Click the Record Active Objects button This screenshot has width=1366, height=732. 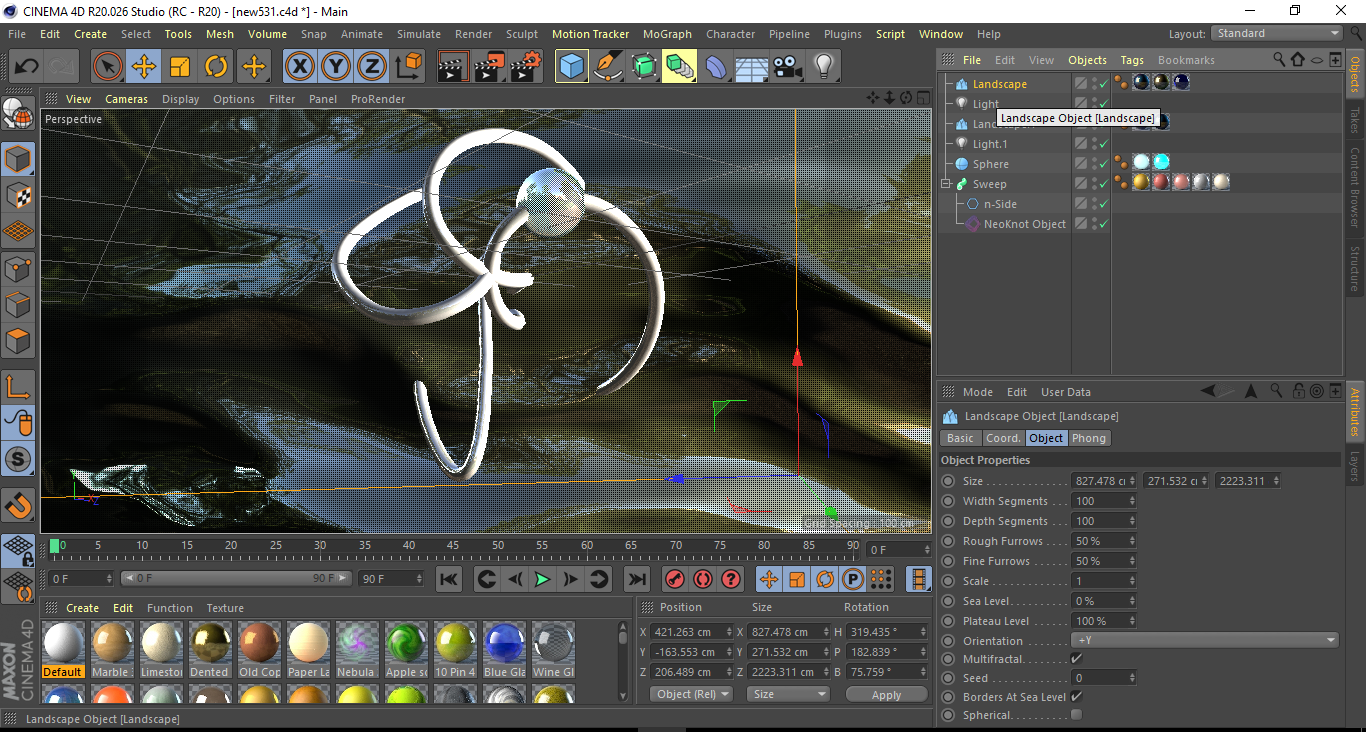pos(675,579)
